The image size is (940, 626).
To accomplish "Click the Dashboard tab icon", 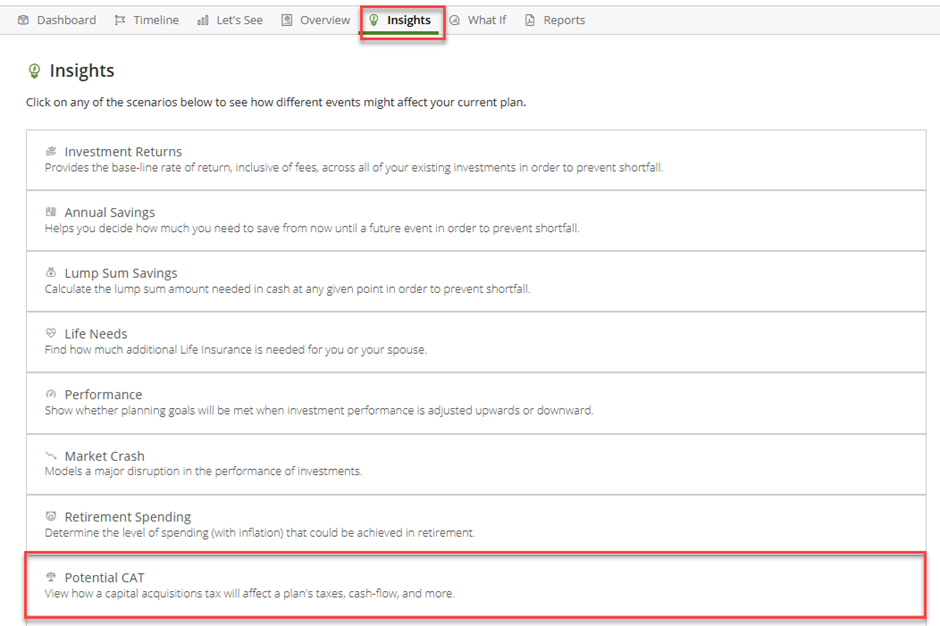I will point(23,20).
